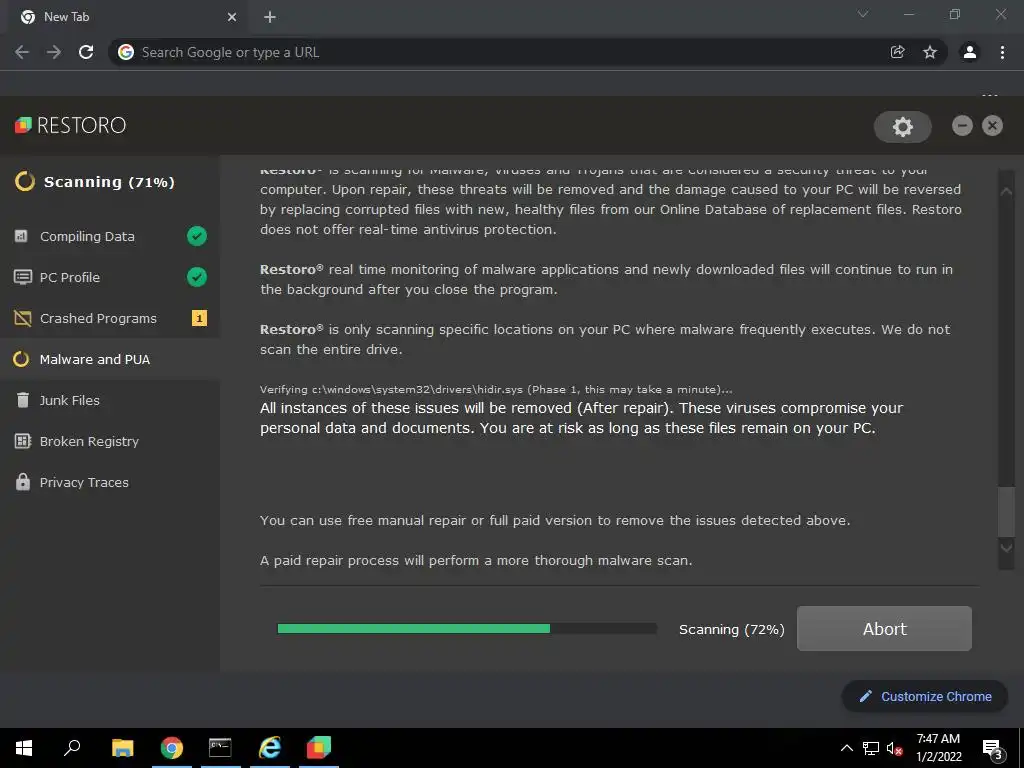Select PC Profile in sidebar
Image resolution: width=1024 pixels, height=768 pixels.
pyautogui.click(x=110, y=277)
